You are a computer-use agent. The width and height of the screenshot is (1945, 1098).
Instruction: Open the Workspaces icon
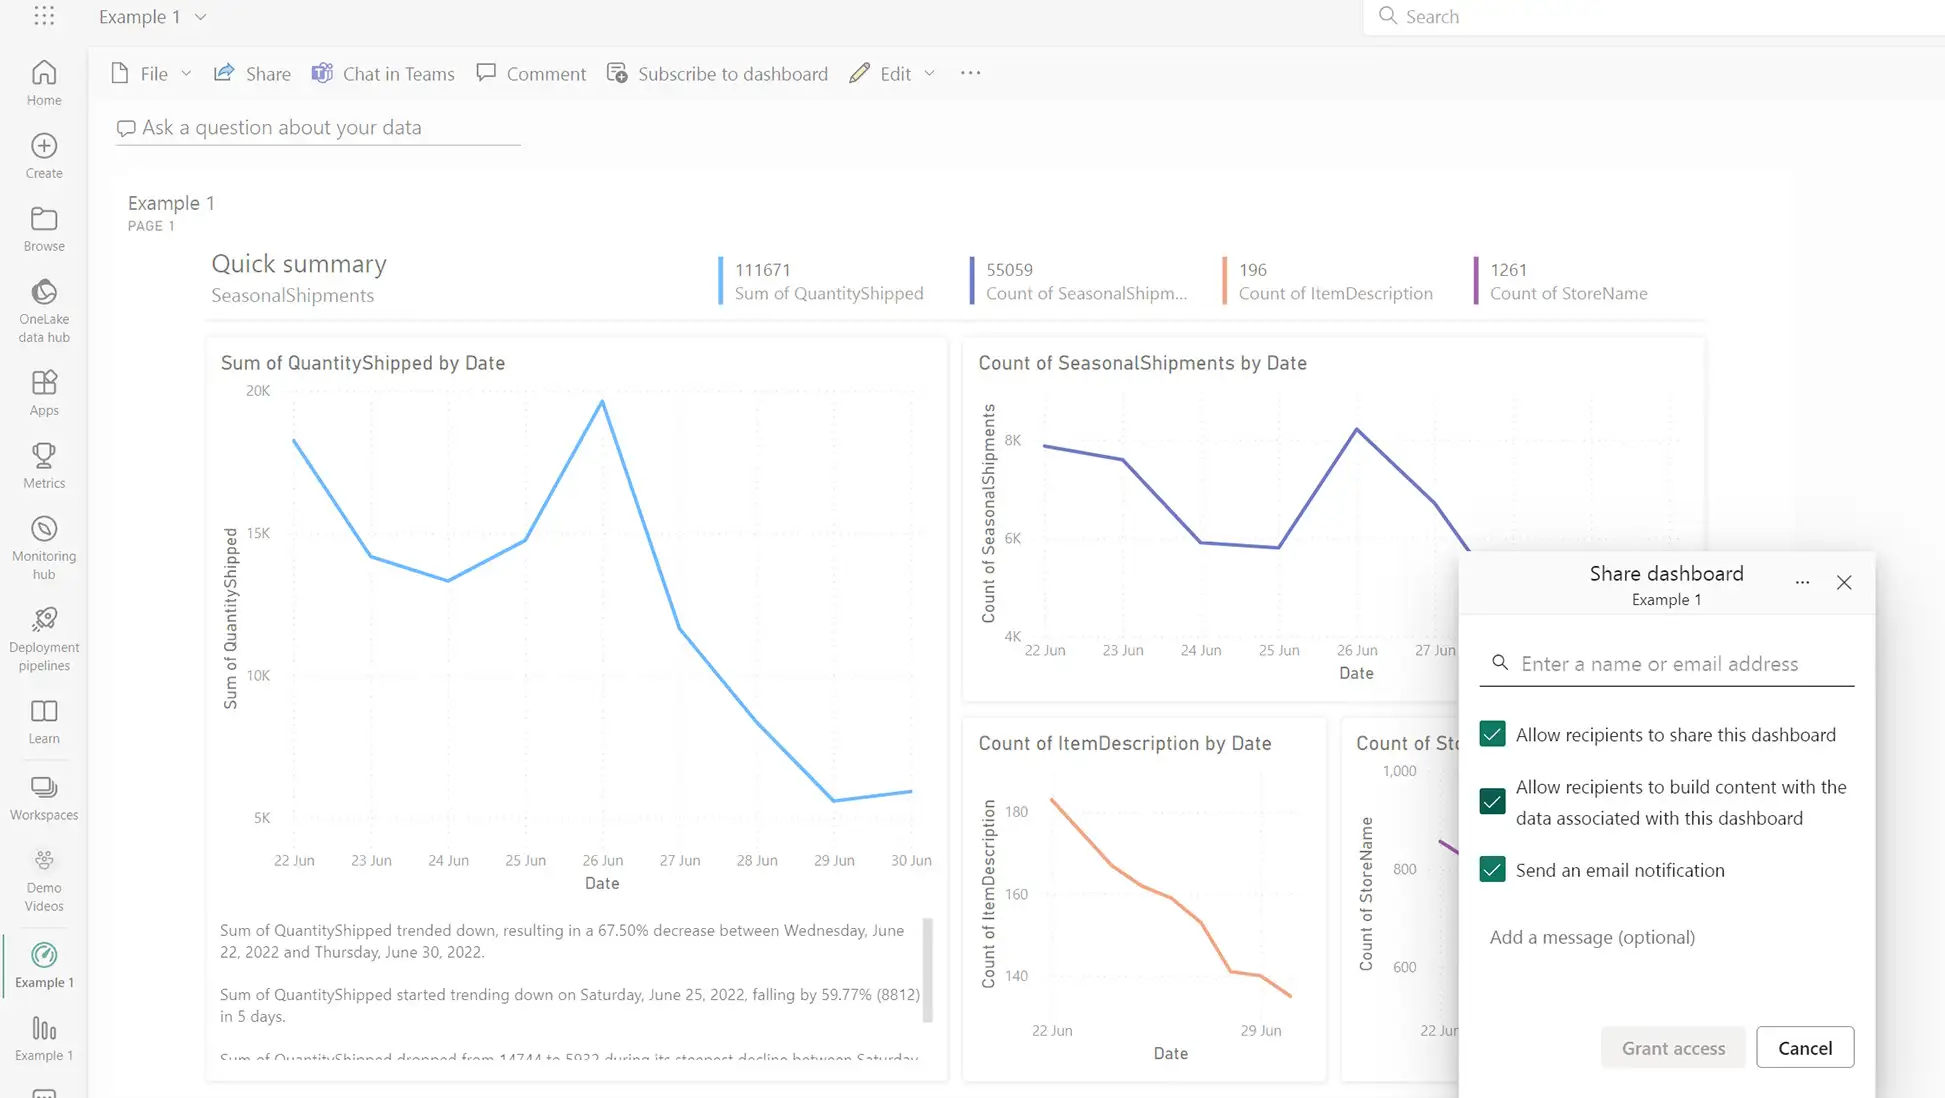coord(44,788)
